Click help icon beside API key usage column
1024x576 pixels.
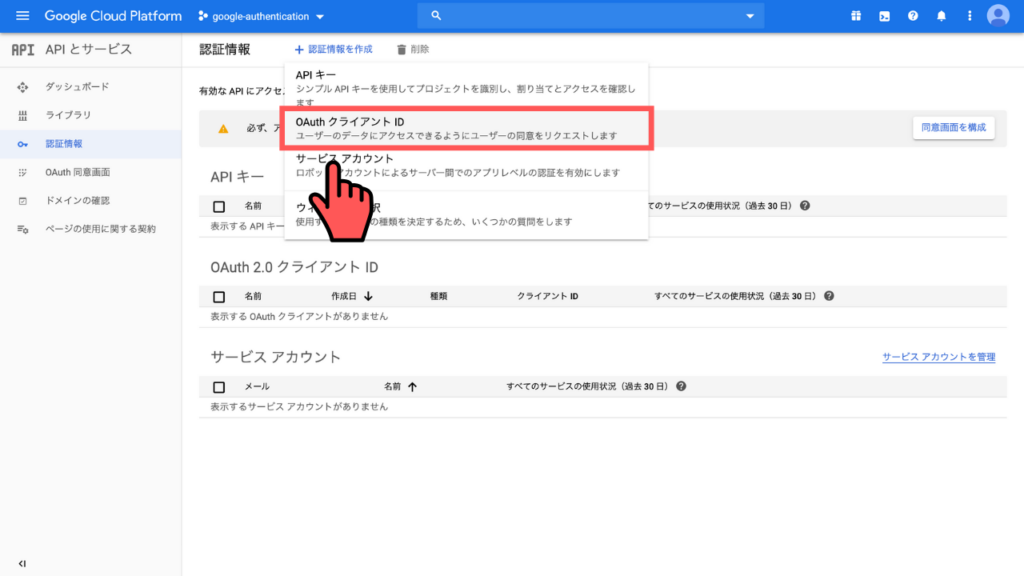[805, 206]
